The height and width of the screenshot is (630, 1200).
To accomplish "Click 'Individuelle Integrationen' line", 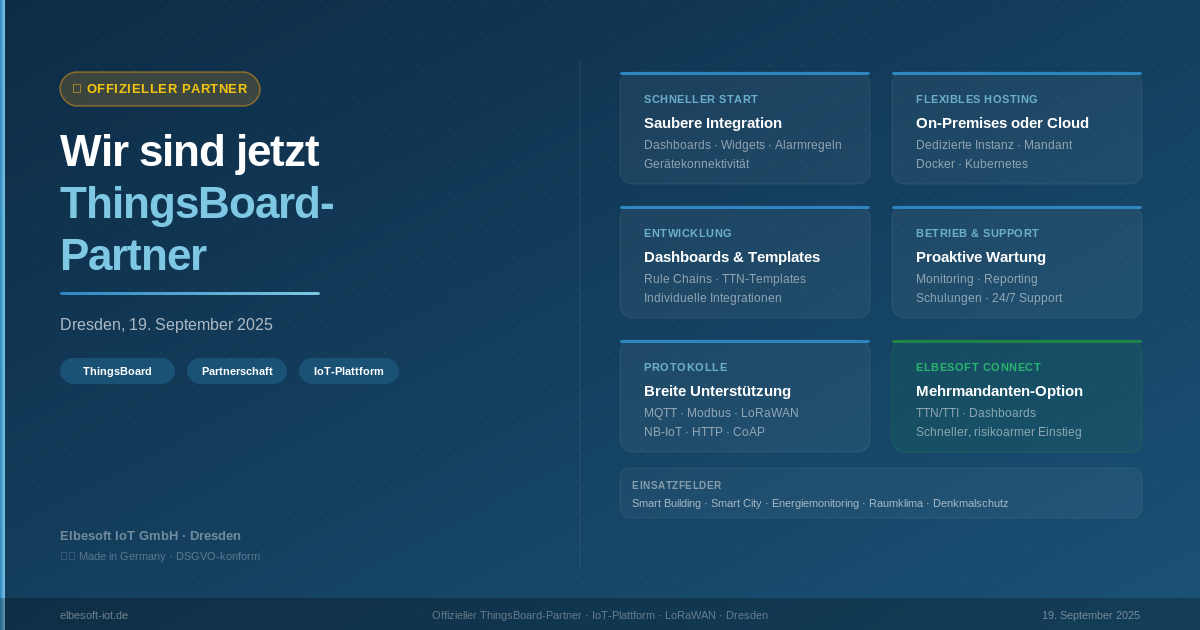I will [713, 298].
